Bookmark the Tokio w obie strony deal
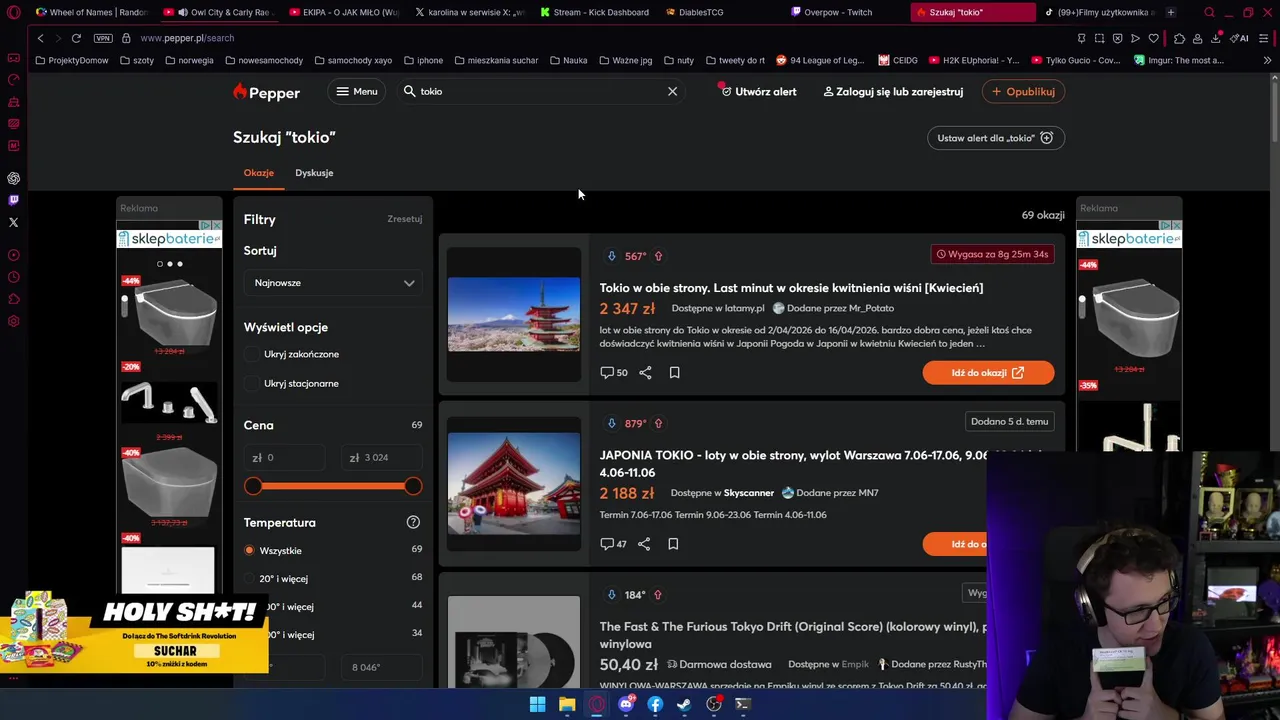The height and width of the screenshot is (720, 1280). click(674, 372)
